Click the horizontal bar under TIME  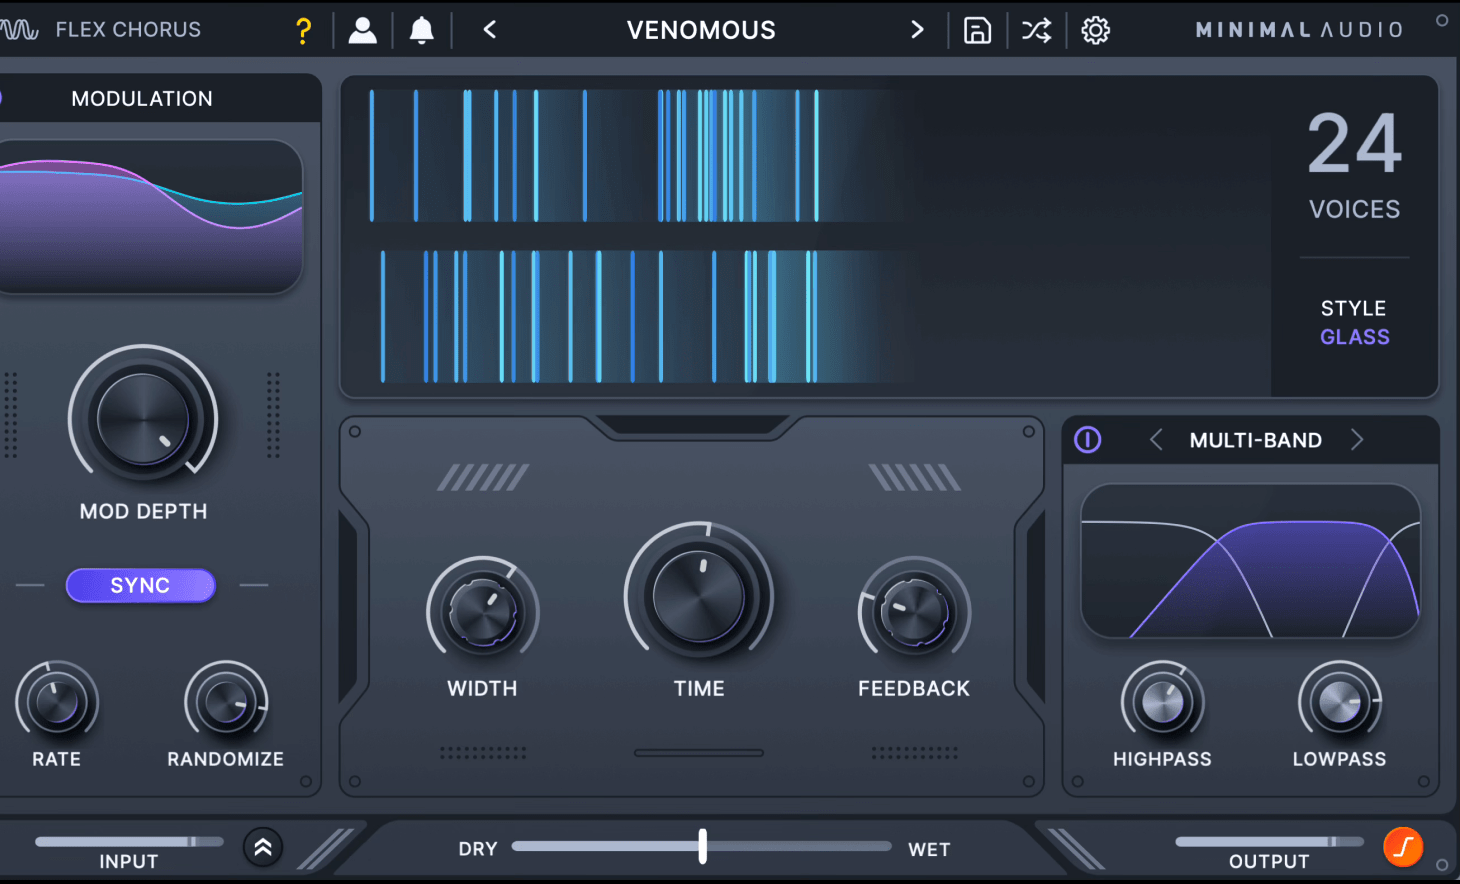click(699, 753)
